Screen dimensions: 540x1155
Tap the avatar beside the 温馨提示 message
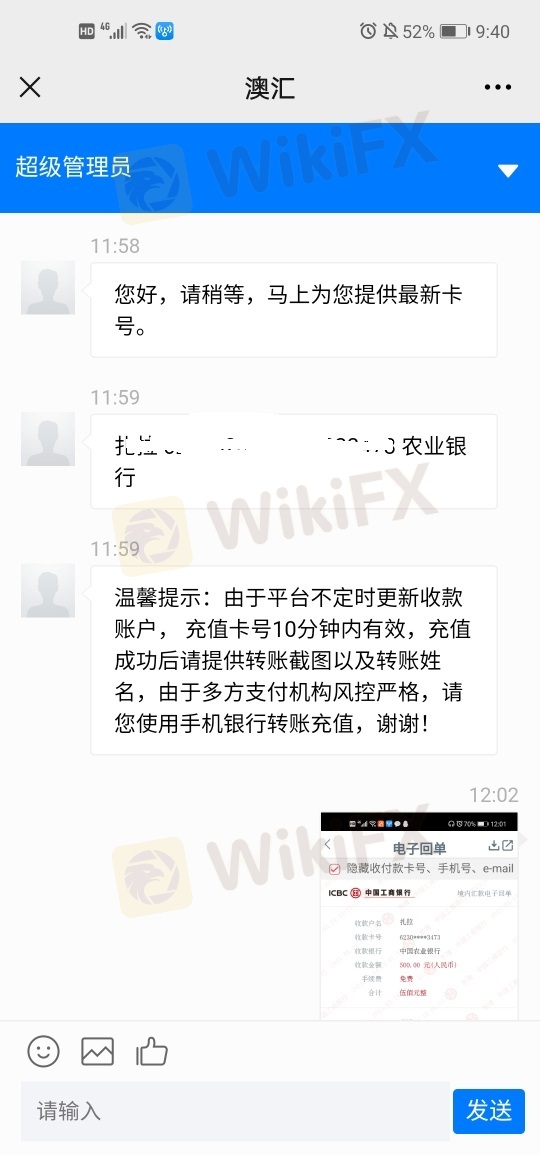pyautogui.click(x=48, y=591)
